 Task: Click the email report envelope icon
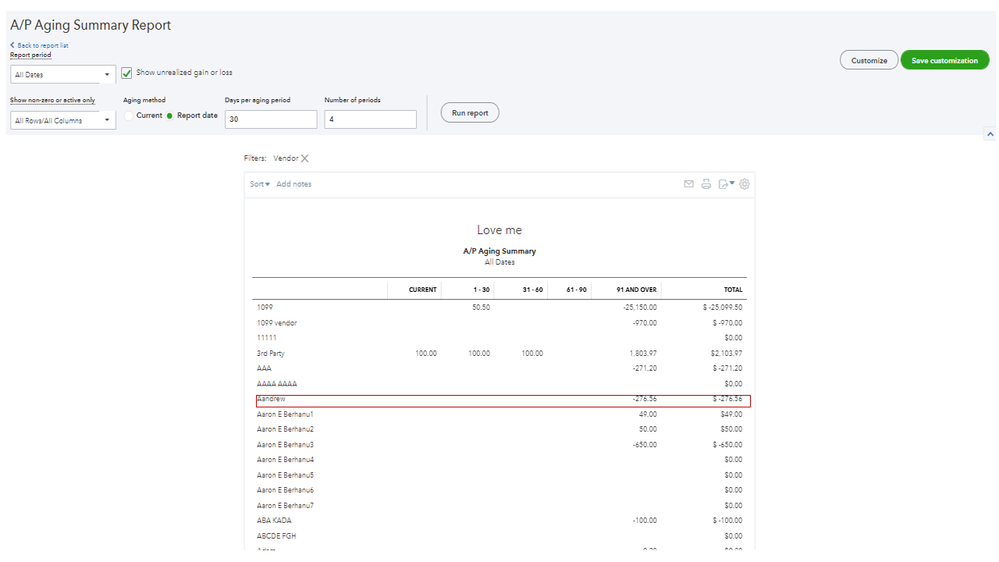[689, 184]
